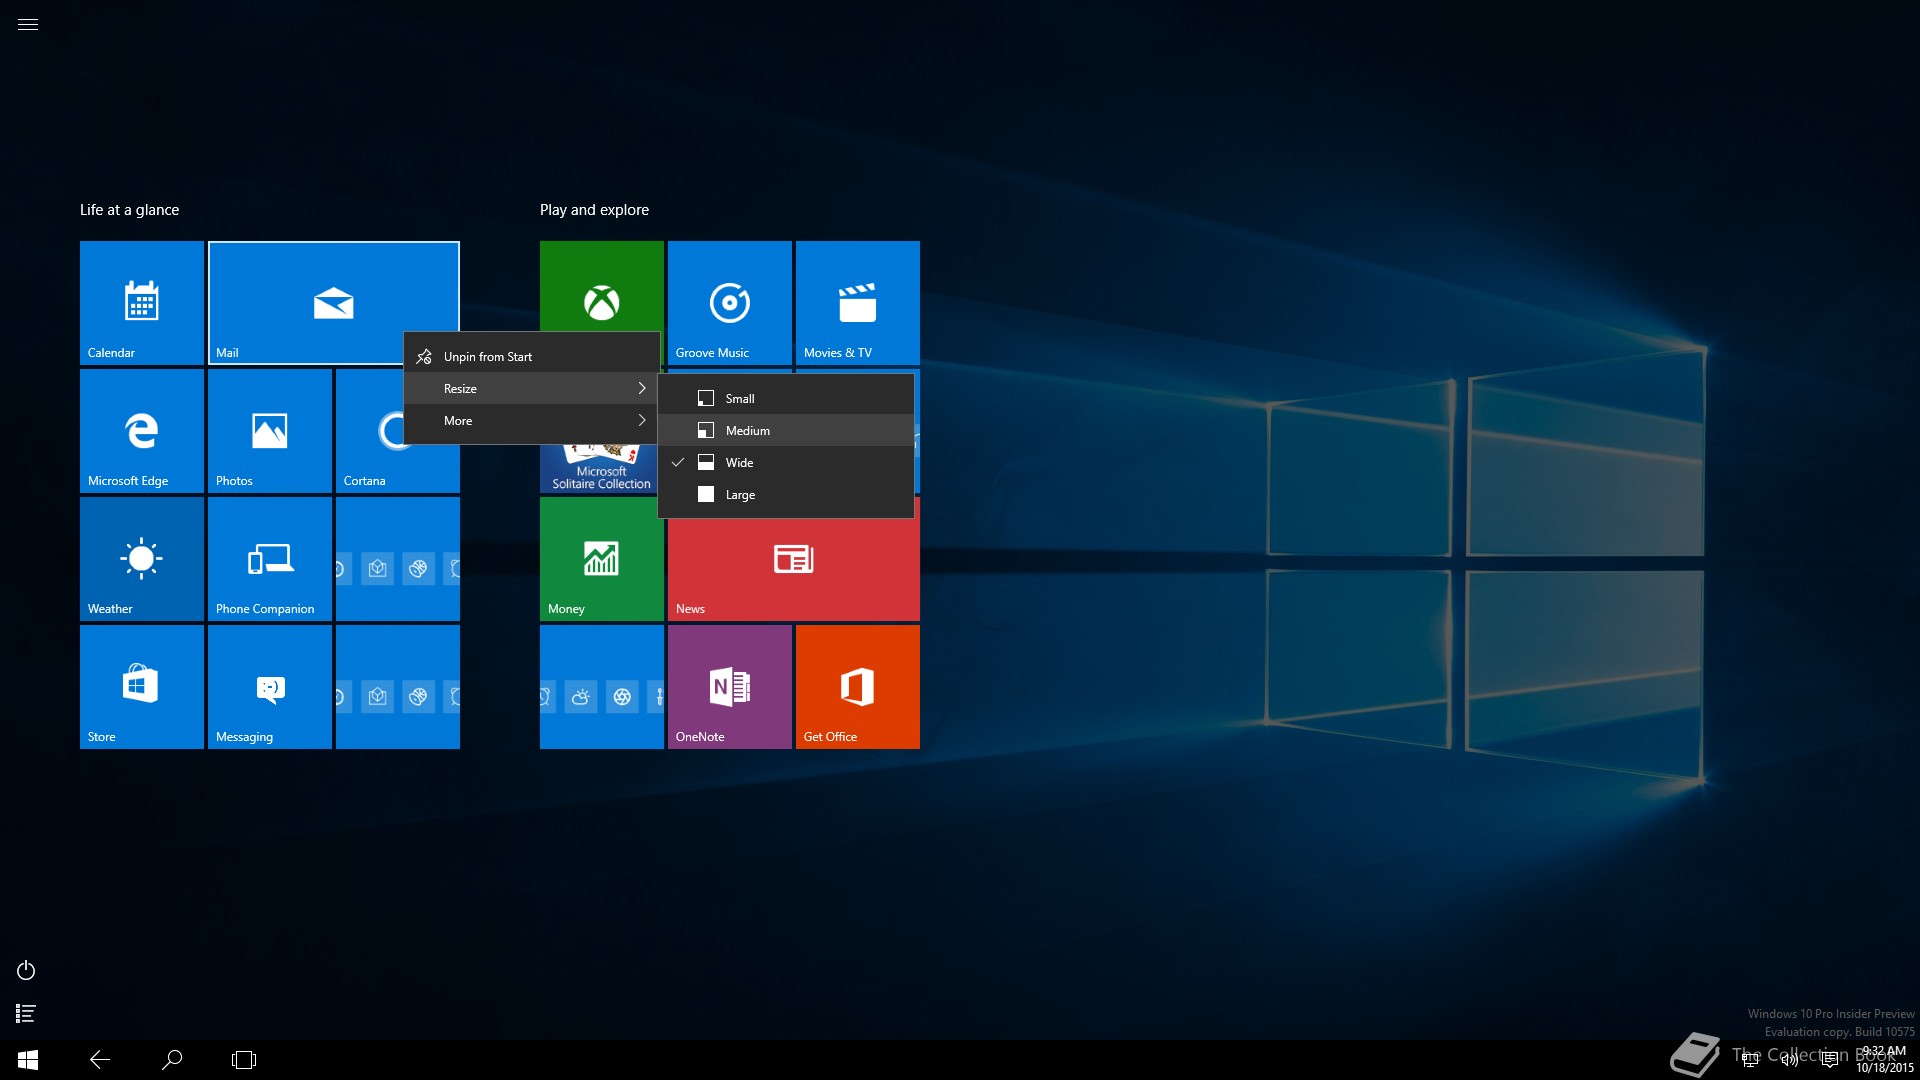
Task: Open the Groove Music tile
Action: [730, 303]
